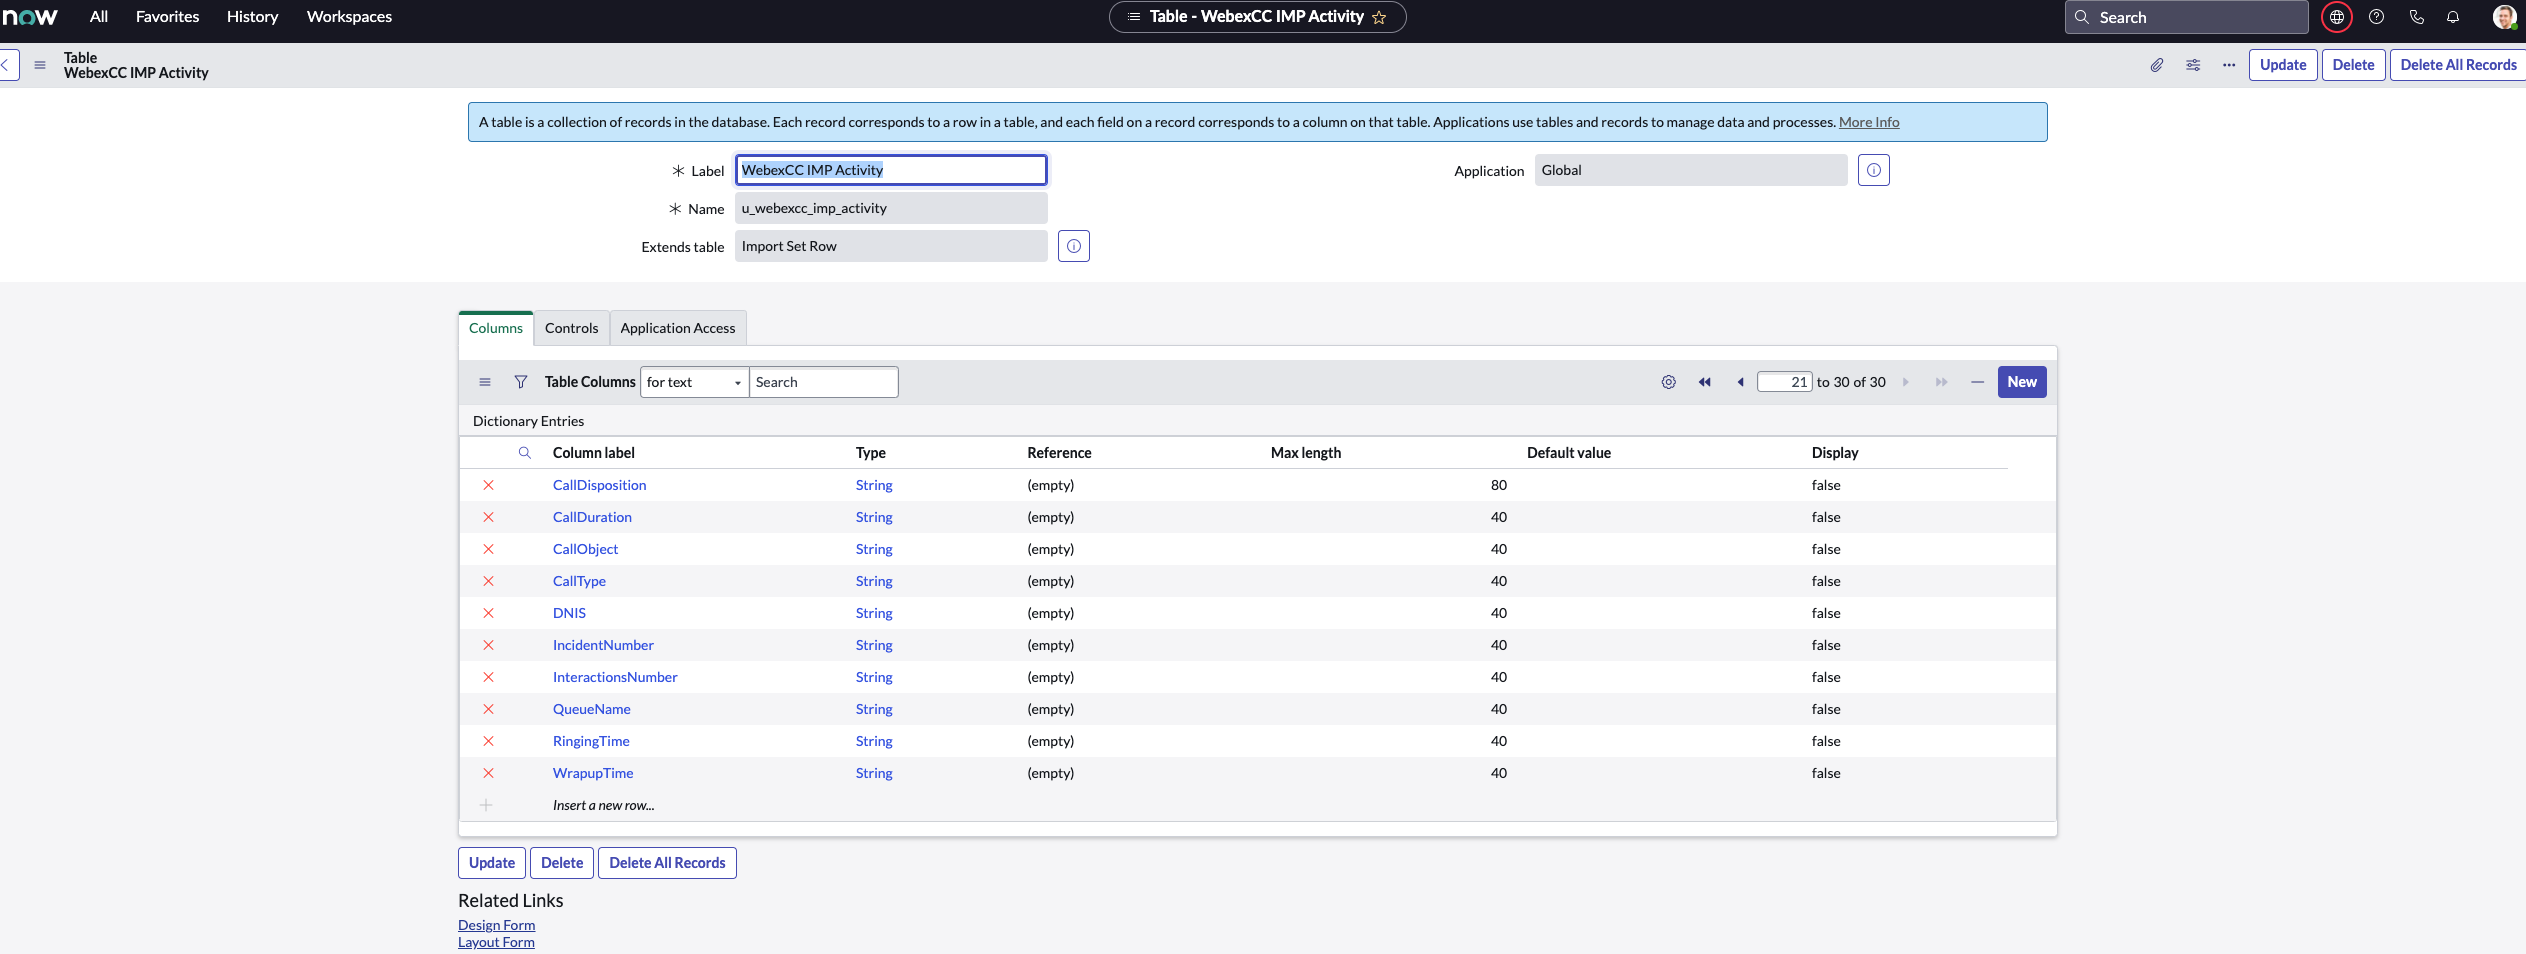The width and height of the screenshot is (2526, 954).
Task: Switch to the Application Access tab
Action: click(x=677, y=328)
